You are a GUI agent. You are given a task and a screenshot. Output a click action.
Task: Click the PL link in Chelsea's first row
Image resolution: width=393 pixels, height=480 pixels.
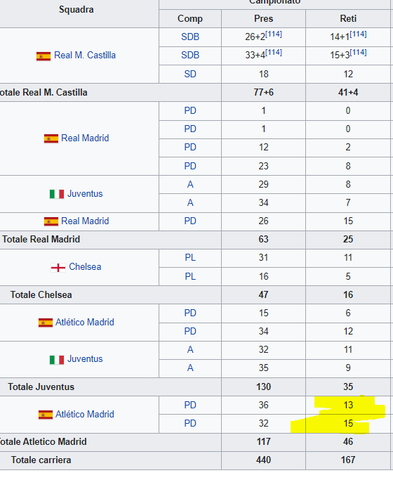tap(190, 258)
